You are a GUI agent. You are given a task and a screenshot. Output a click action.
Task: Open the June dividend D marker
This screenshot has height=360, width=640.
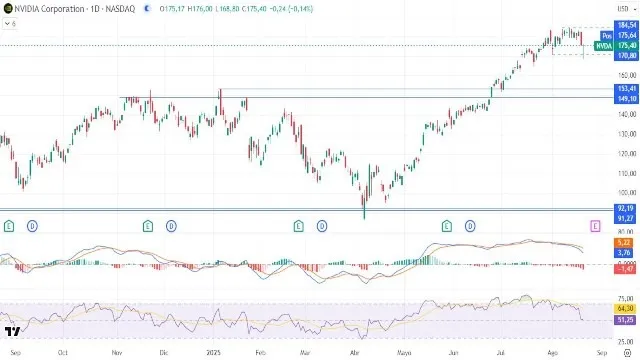470,226
